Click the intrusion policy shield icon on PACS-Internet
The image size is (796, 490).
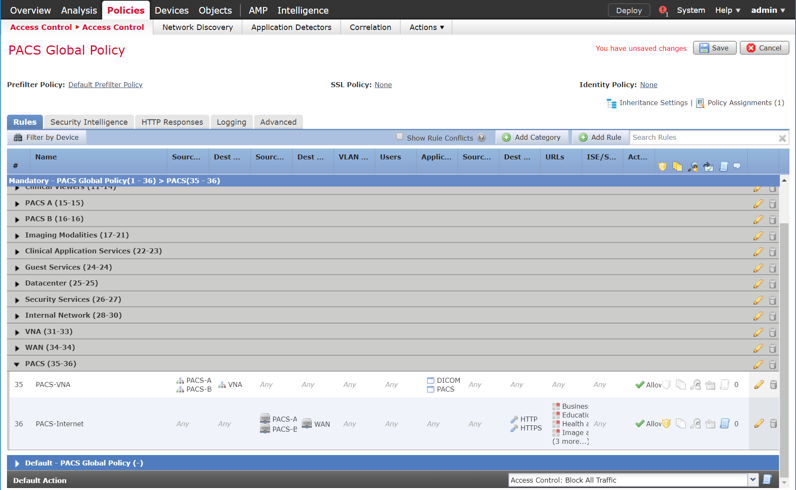pyautogui.click(x=666, y=424)
